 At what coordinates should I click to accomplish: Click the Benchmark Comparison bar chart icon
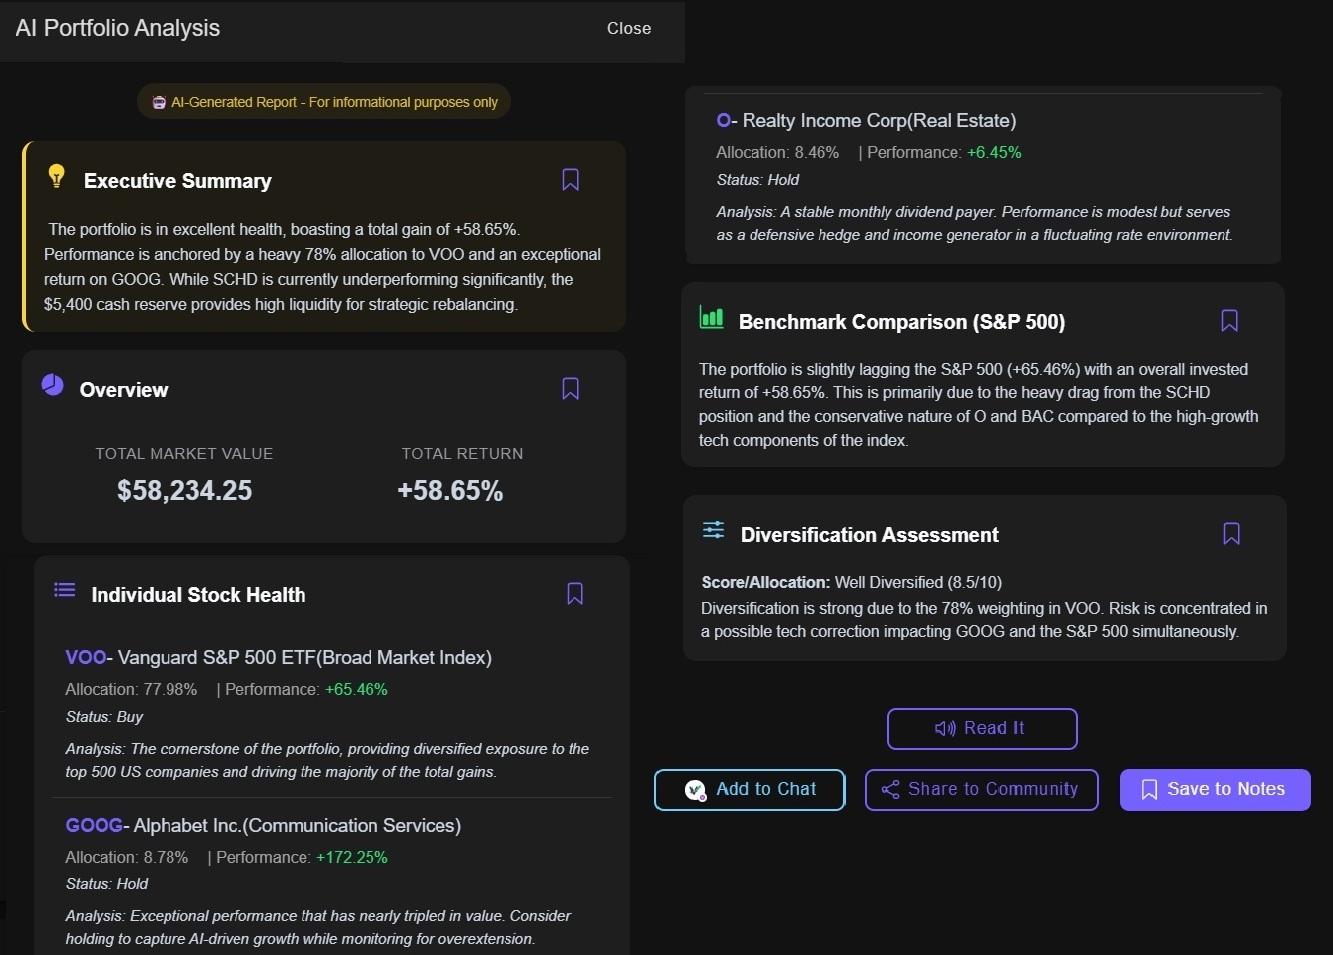(x=711, y=318)
